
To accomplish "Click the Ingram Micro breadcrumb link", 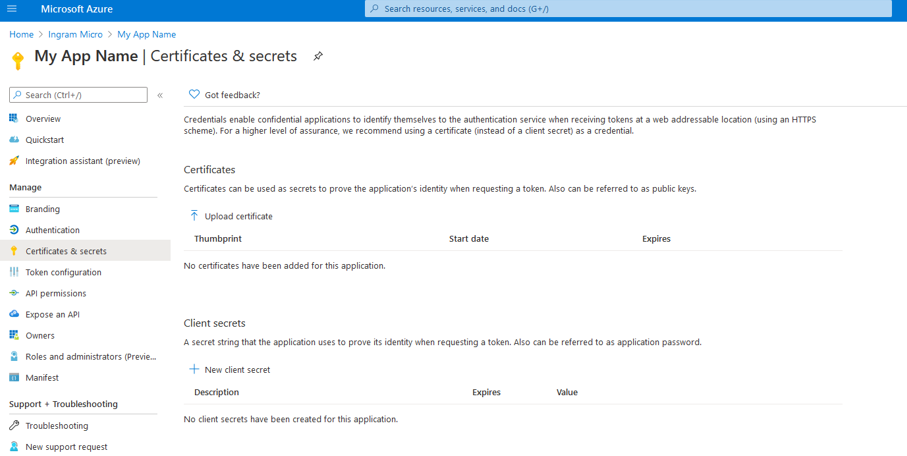I will coord(75,34).
